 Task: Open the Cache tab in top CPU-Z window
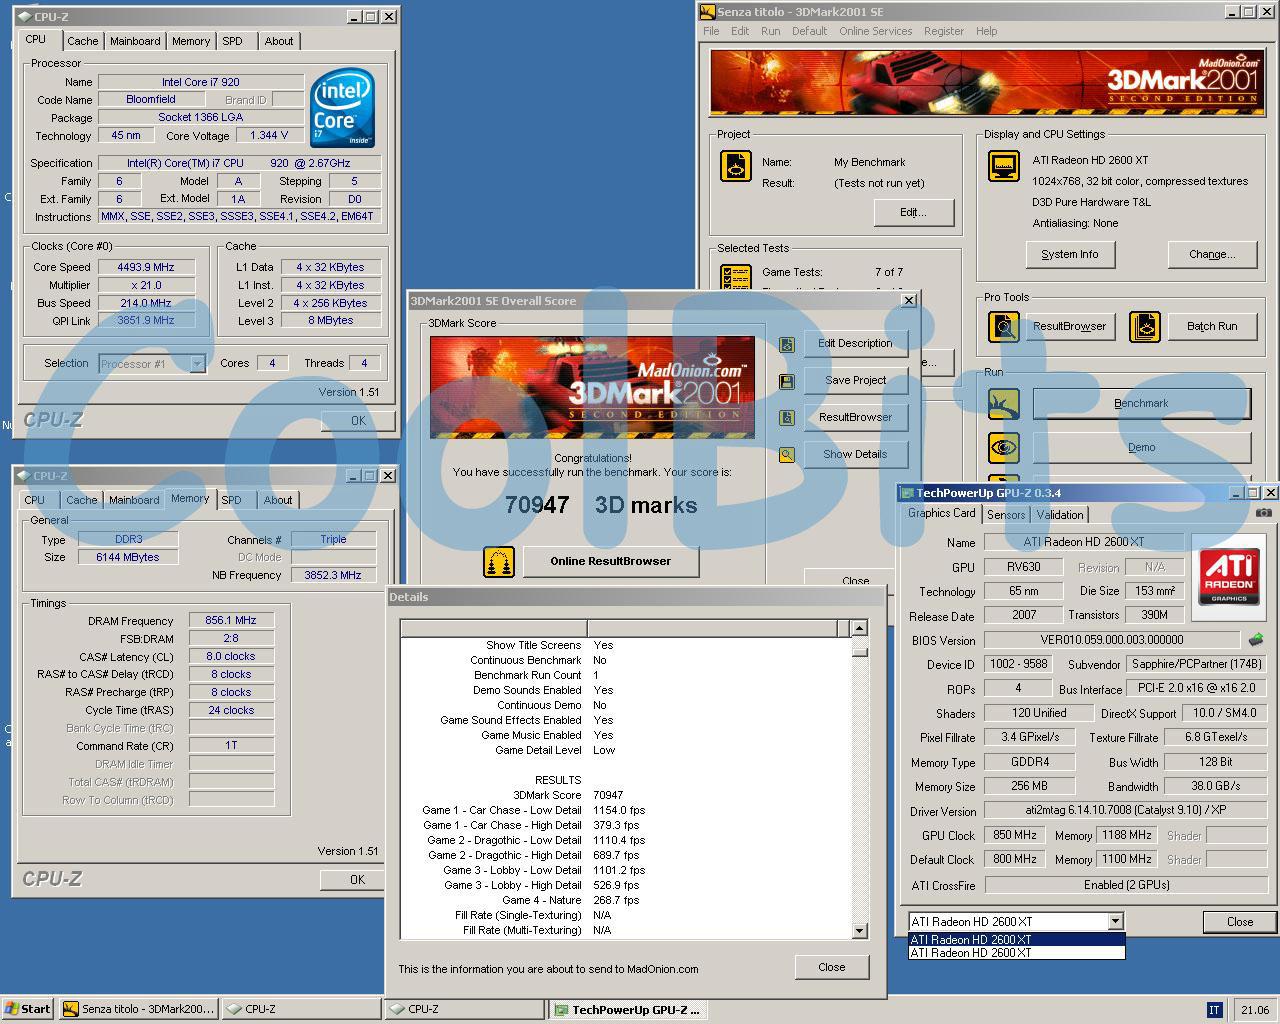83,41
